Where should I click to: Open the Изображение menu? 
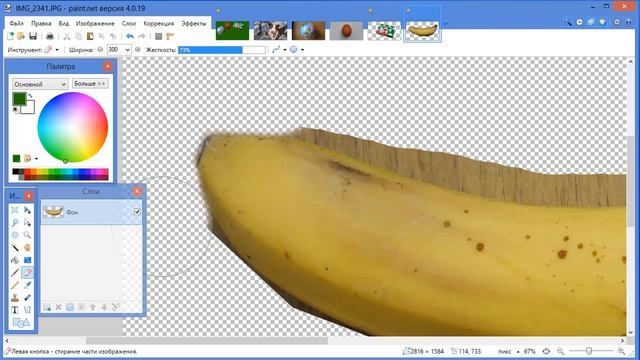[x=95, y=24]
